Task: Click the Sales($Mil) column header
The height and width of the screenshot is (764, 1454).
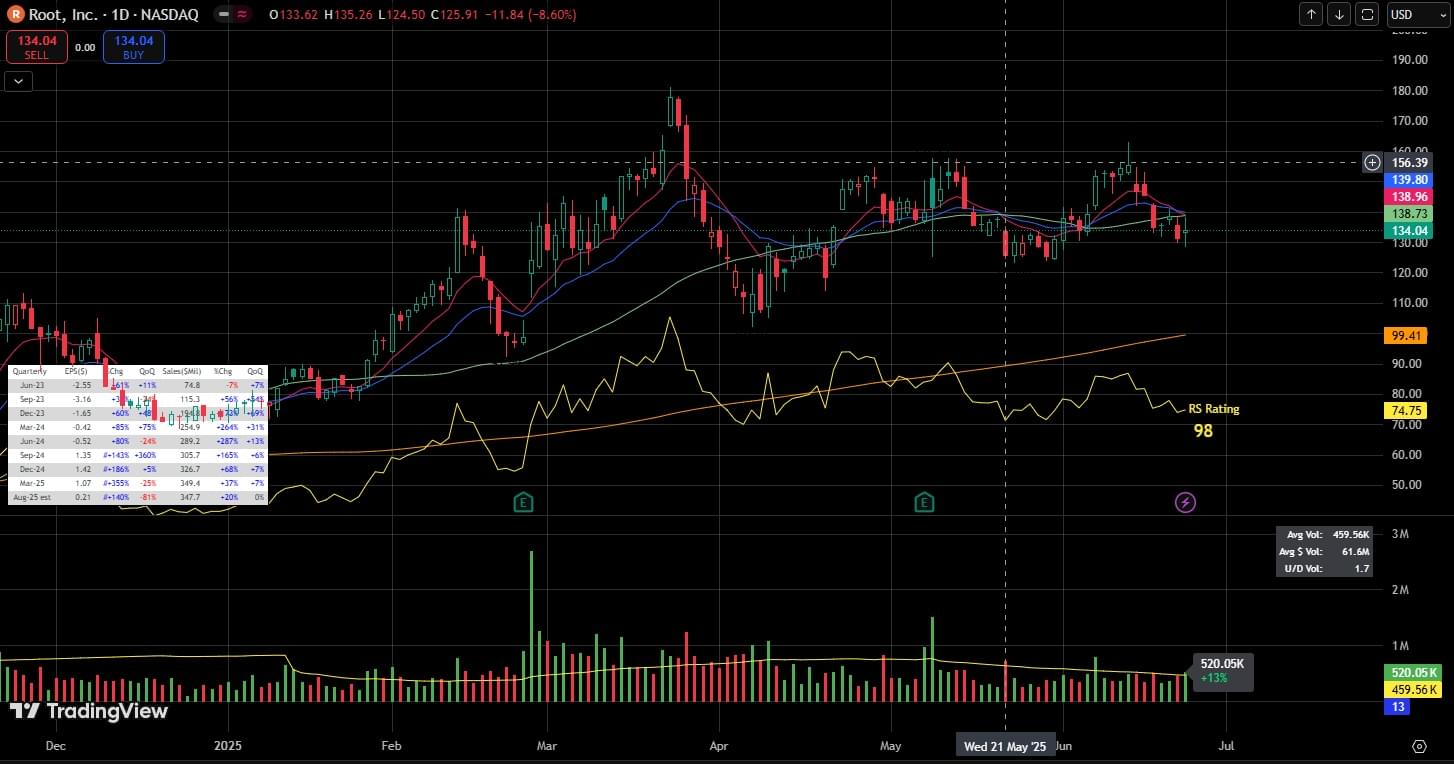Action: tap(182, 371)
